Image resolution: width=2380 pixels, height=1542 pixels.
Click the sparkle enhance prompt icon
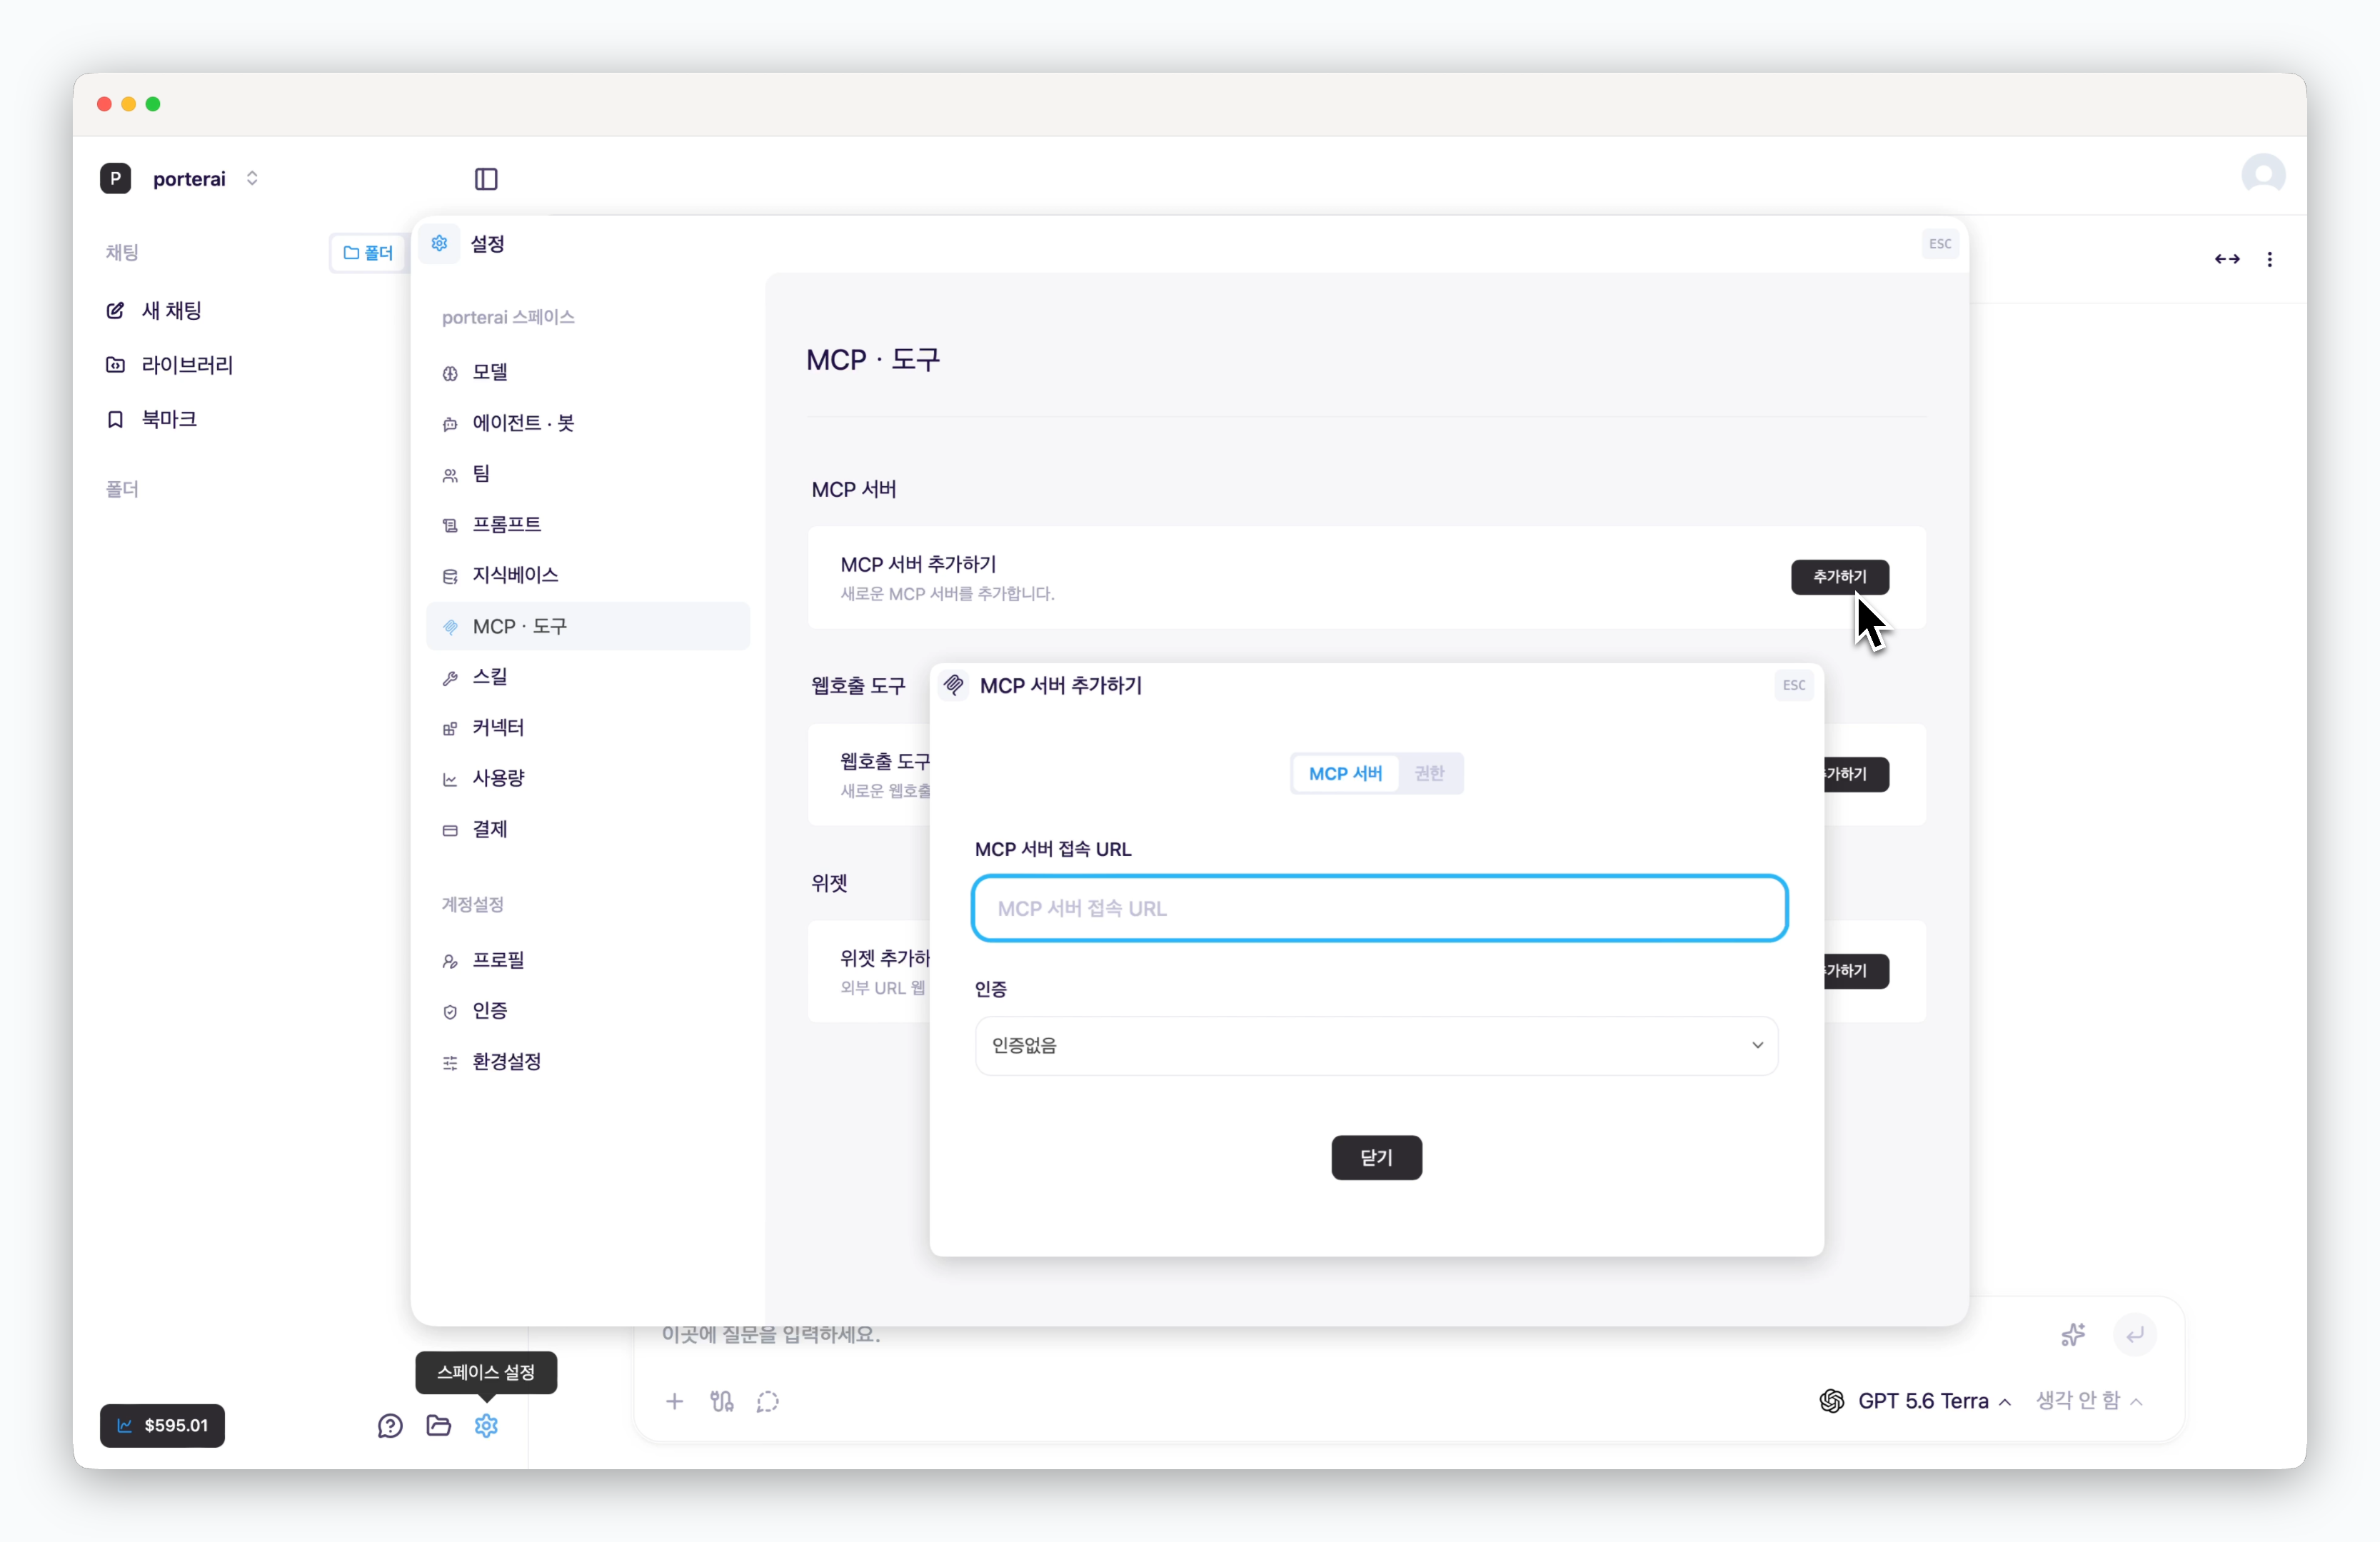point(2073,1334)
